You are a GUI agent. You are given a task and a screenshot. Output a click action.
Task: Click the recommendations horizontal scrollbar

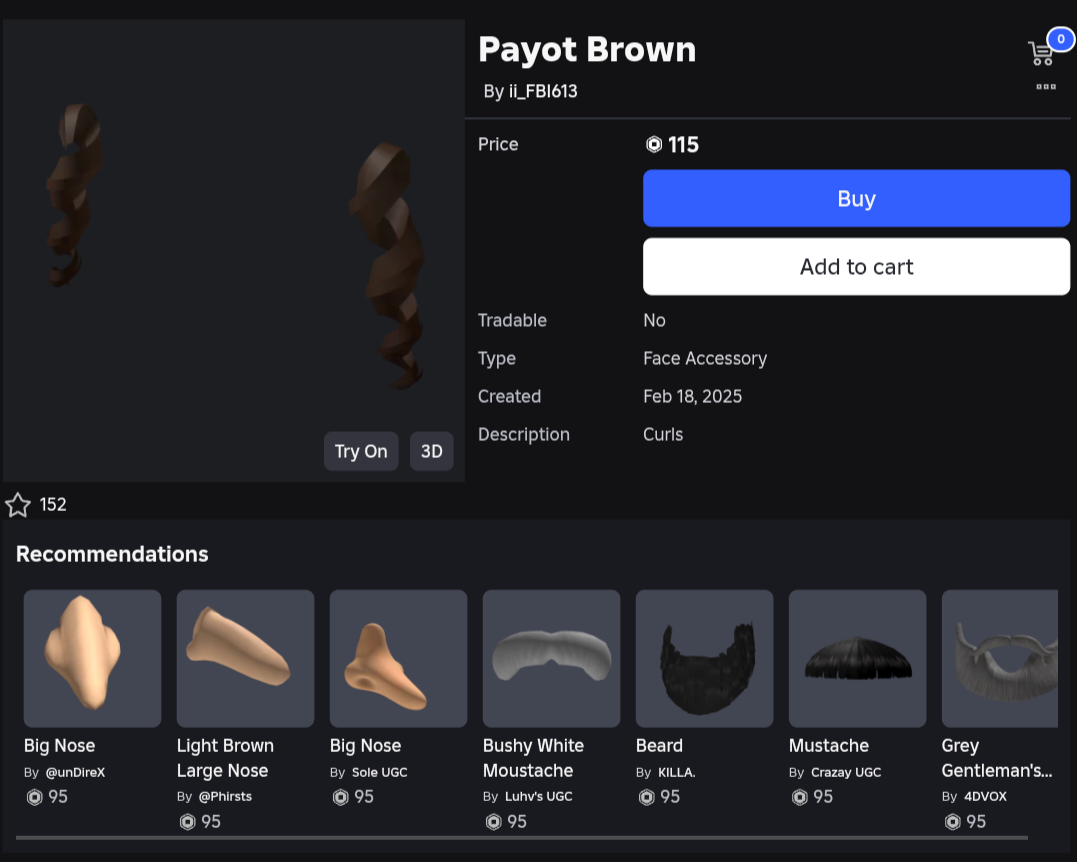(x=522, y=838)
